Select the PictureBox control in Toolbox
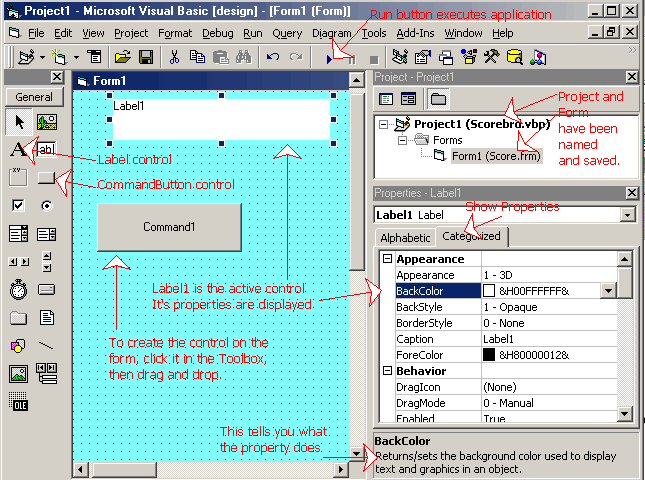The height and width of the screenshot is (480, 645). point(47,122)
